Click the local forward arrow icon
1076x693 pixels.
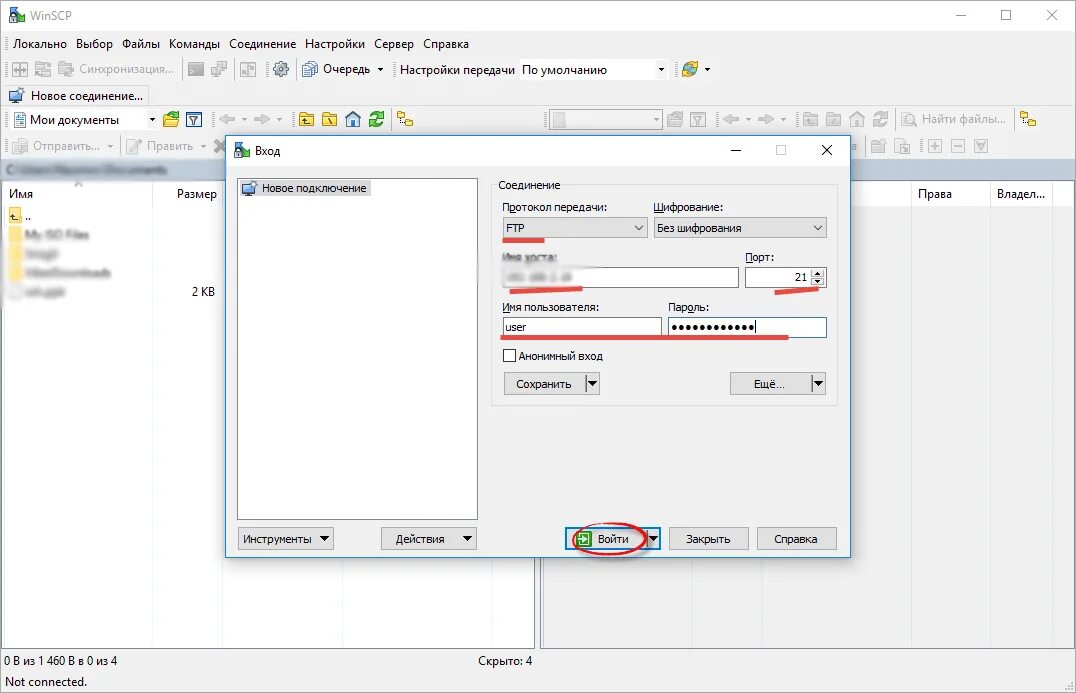pos(262,119)
